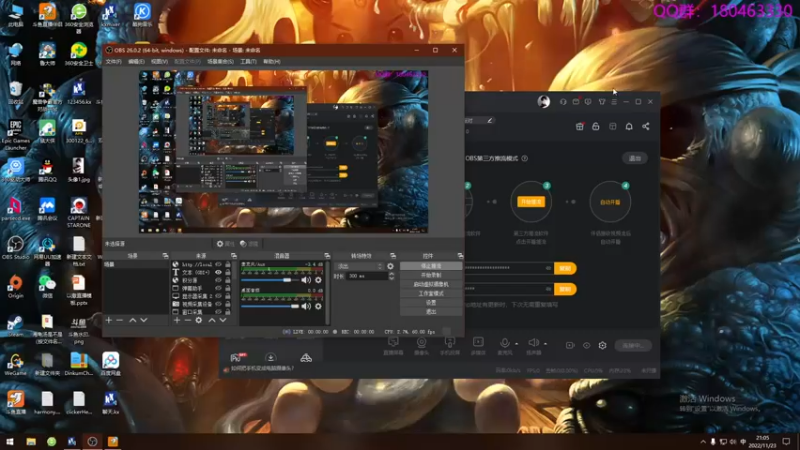
Task: Pop out the Scenes dock panel
Action: click(x=165, y=256)
